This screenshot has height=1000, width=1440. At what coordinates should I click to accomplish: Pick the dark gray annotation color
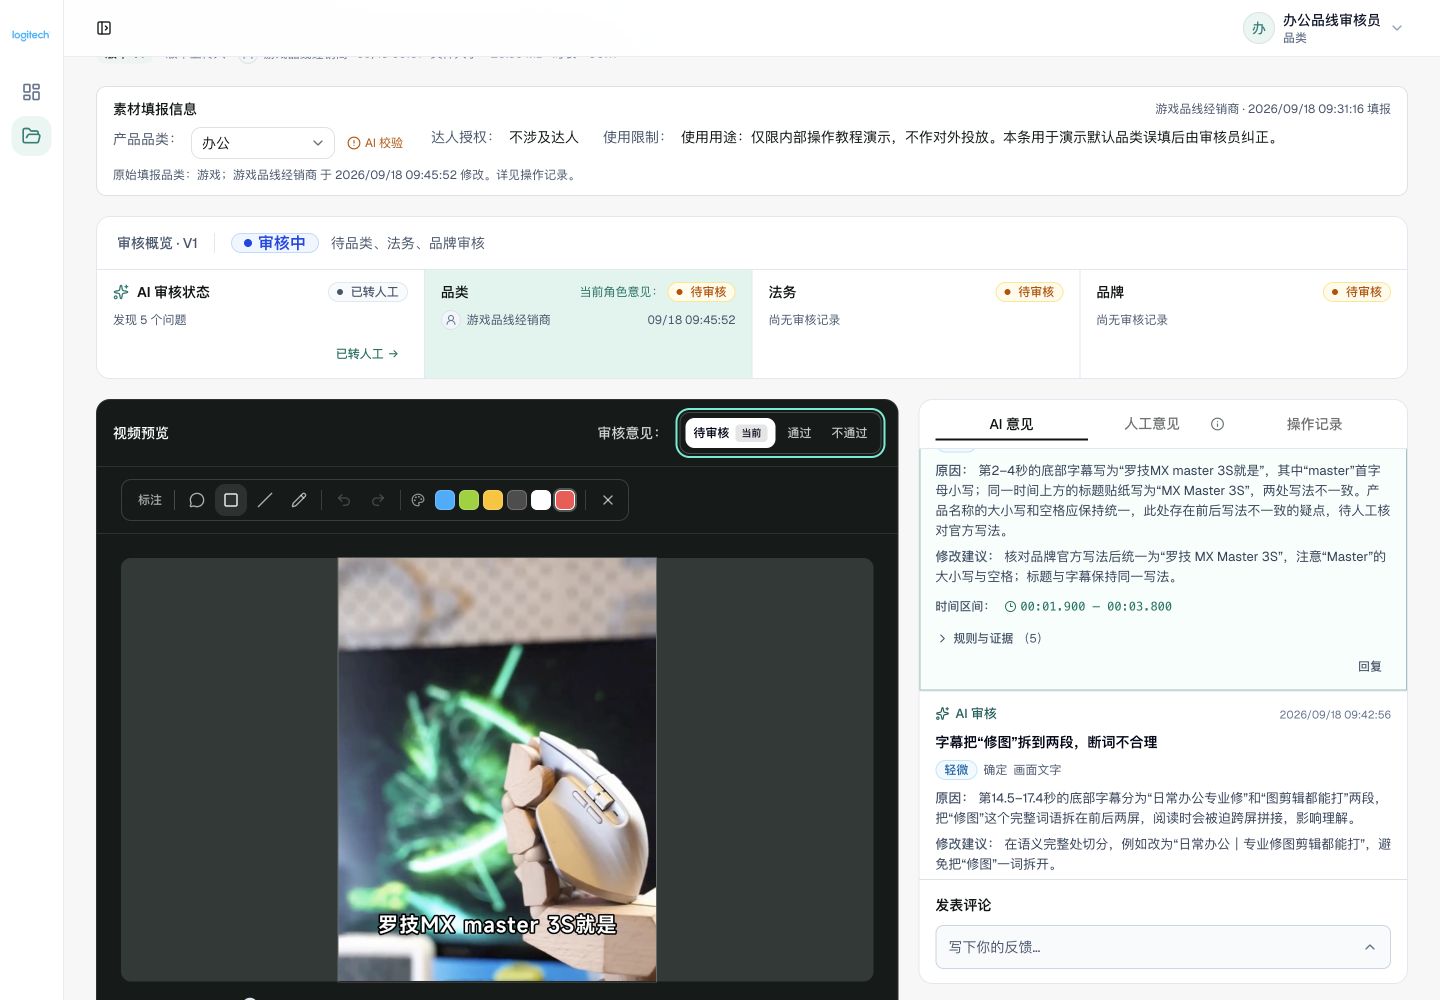[517, 500]
